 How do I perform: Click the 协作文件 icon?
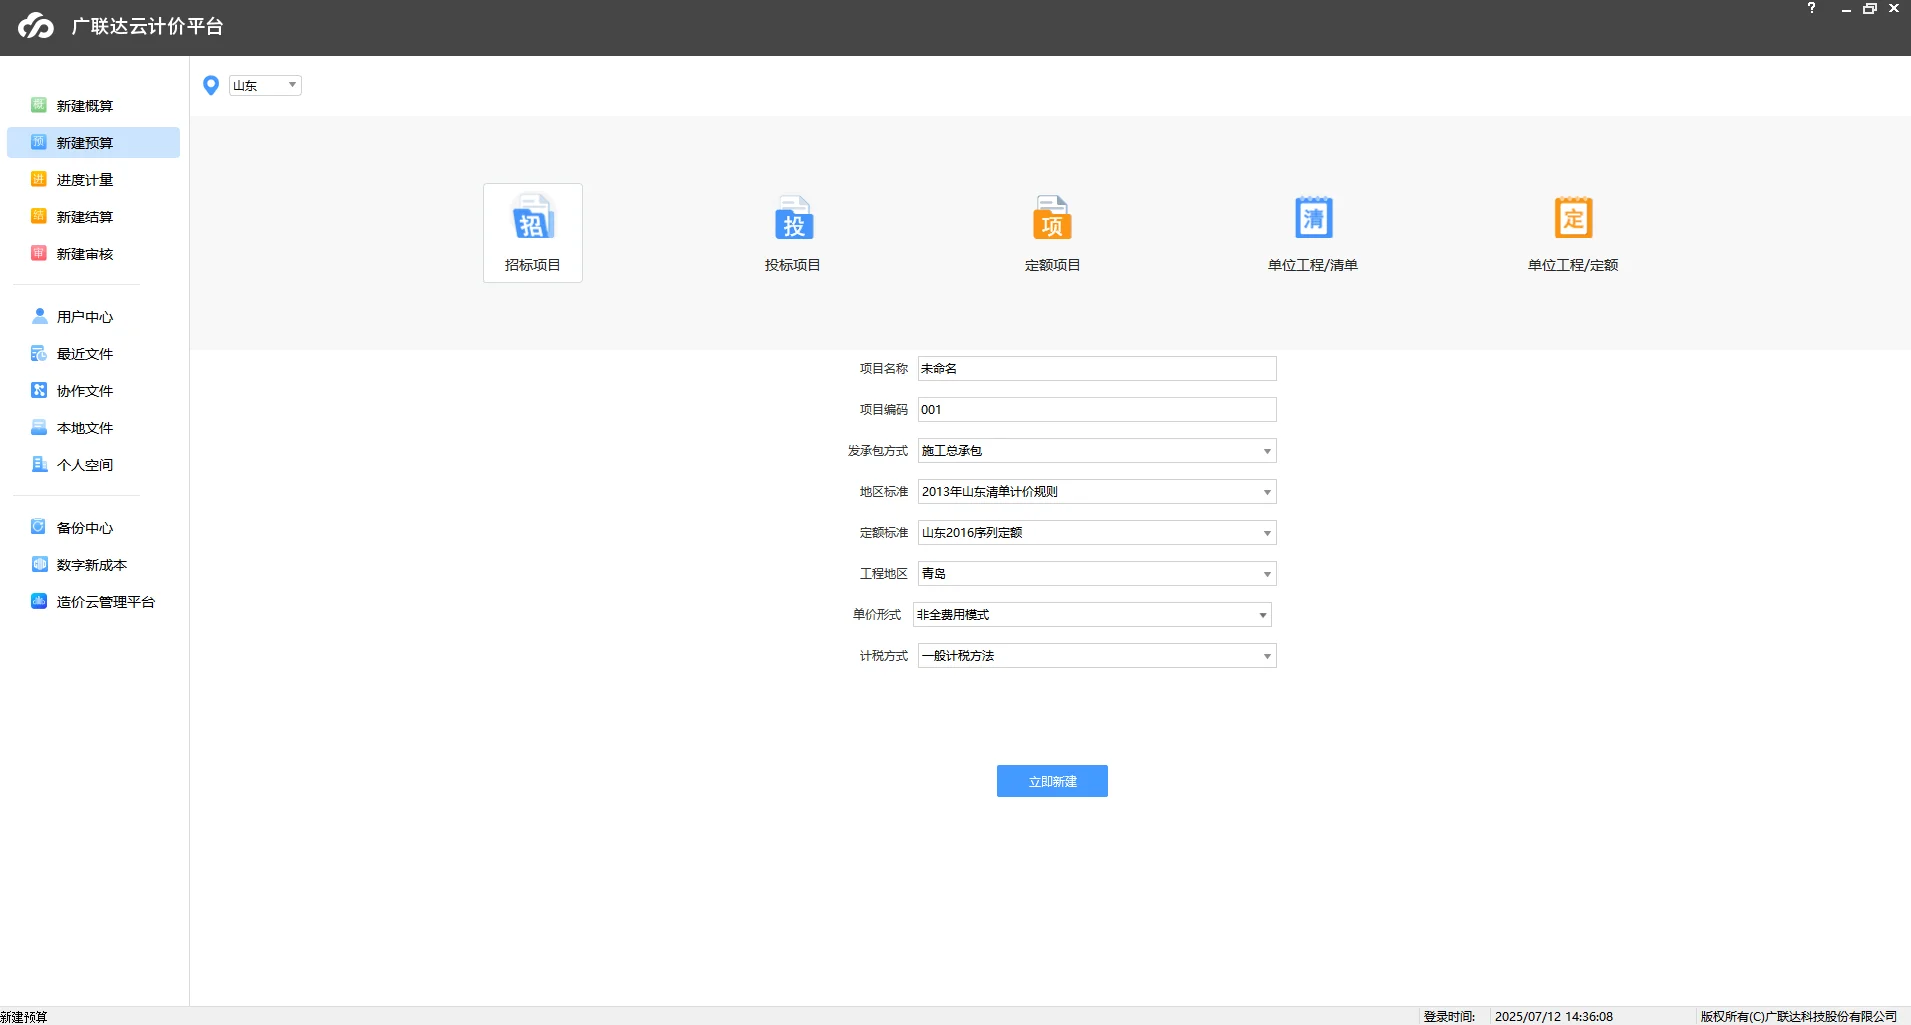pyautogui.click(x=39, y=390)
